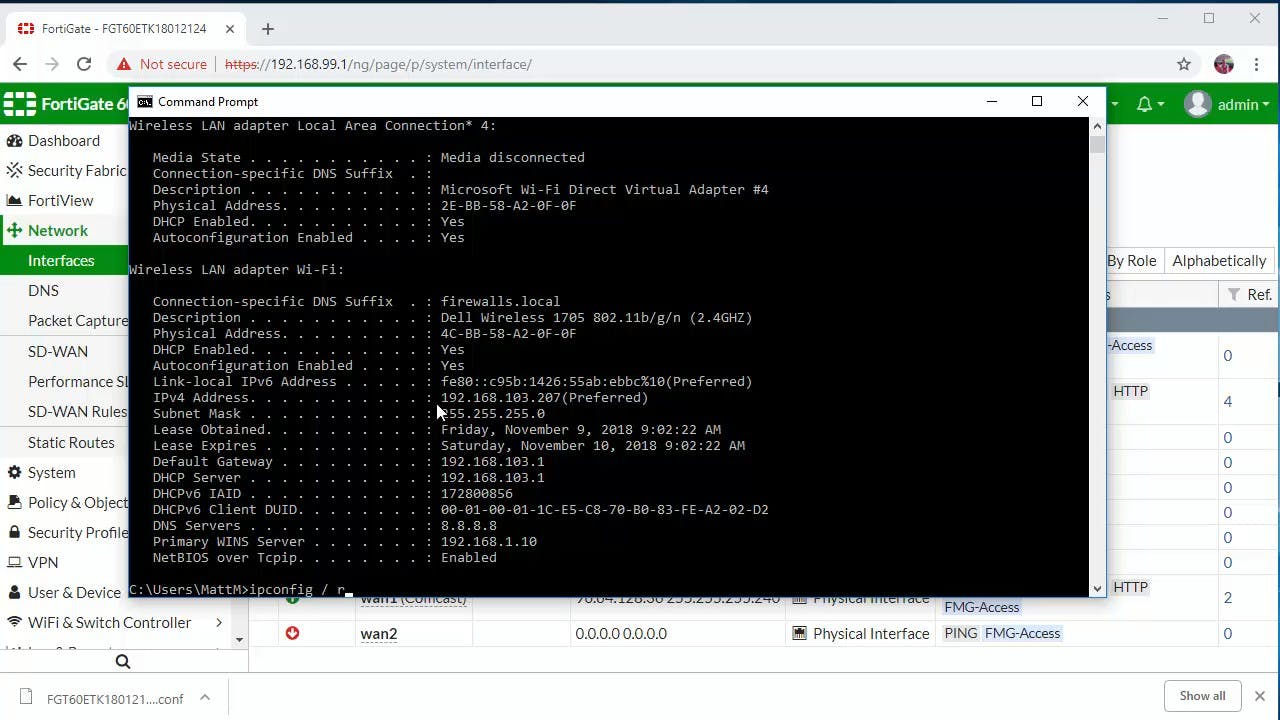Expand WiFi & Switch Controller submenu

[x=218, y=622]
